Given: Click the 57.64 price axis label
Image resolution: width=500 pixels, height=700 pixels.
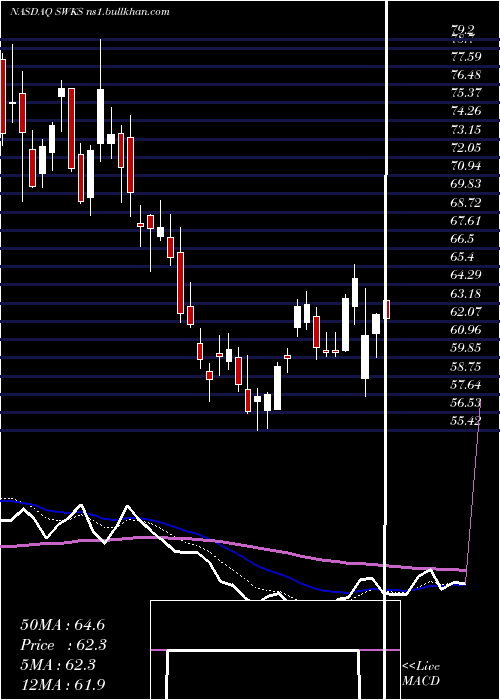Looking at the screenshot, I should [x=466, y=384].
